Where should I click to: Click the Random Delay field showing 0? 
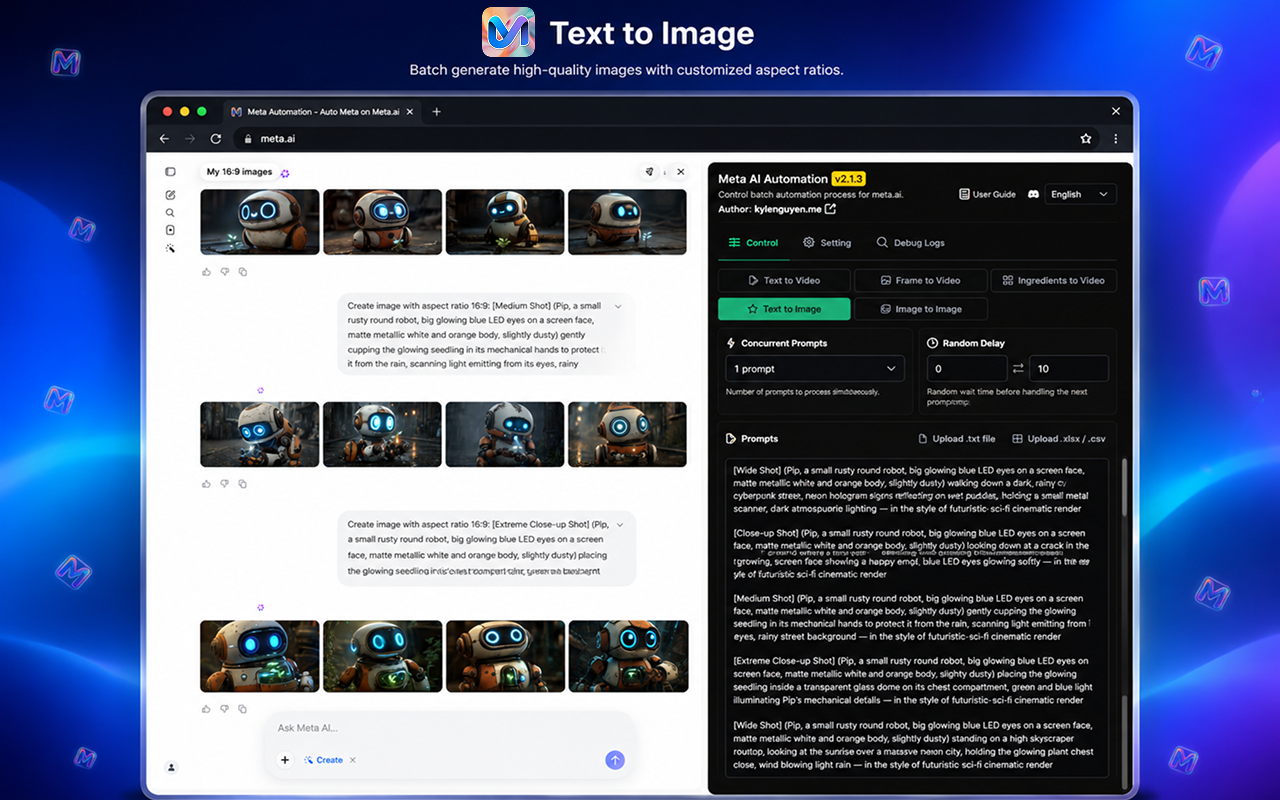click(x=967, y=369)
